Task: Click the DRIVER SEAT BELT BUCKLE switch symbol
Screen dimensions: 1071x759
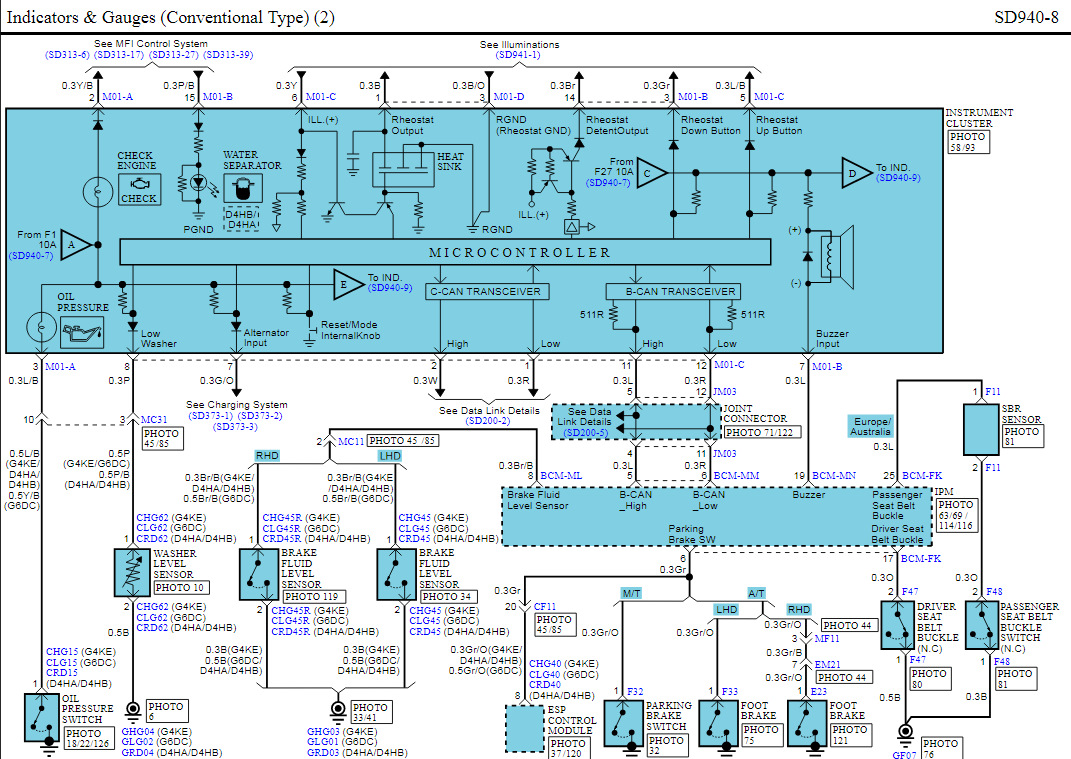Action: point(898,625)
